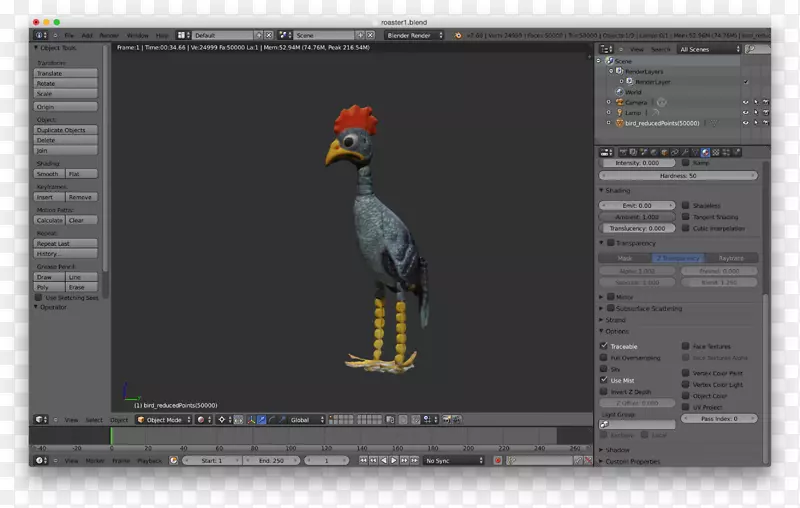The height and width of the screenshot is (508, 800).
Task: Click the Z Transparency button
Action: click(x=678, y=258)
